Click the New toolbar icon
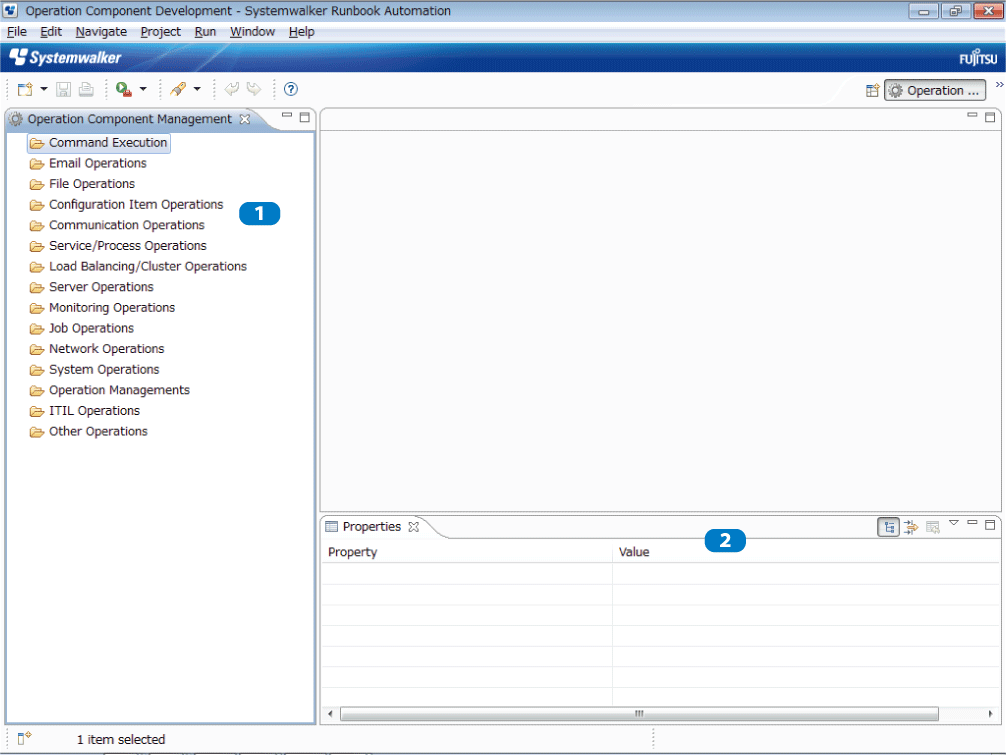The image size is (1006, 755). pos(25,89)
